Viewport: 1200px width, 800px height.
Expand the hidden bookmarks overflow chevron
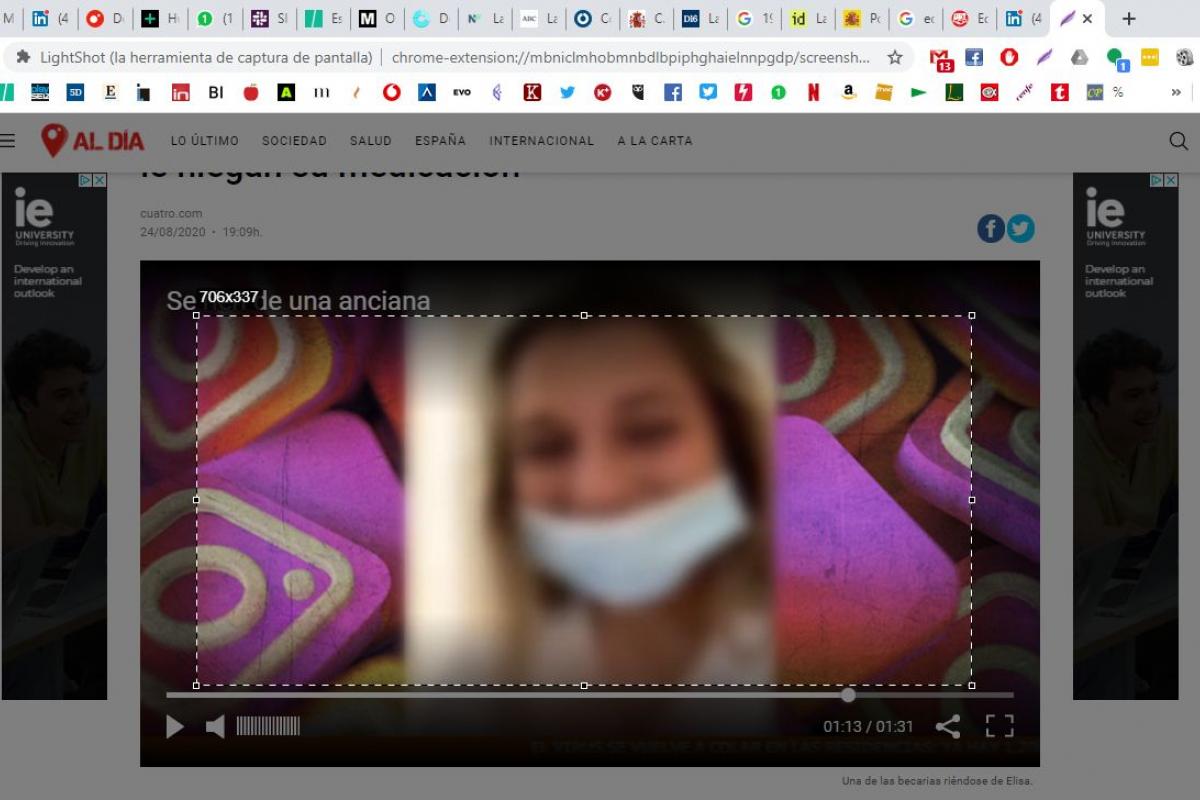coord(1175,92)
